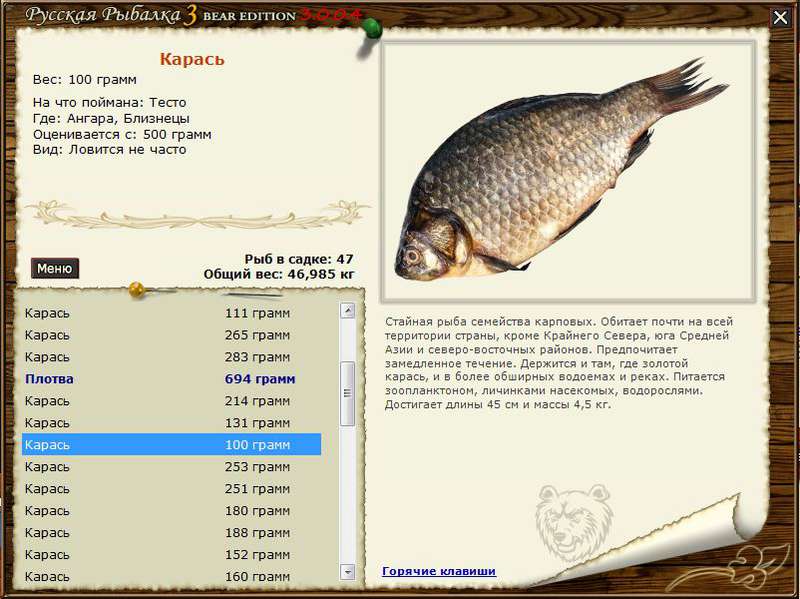
Task: Click the bear head watermark
Action: [x=574, y=521]
